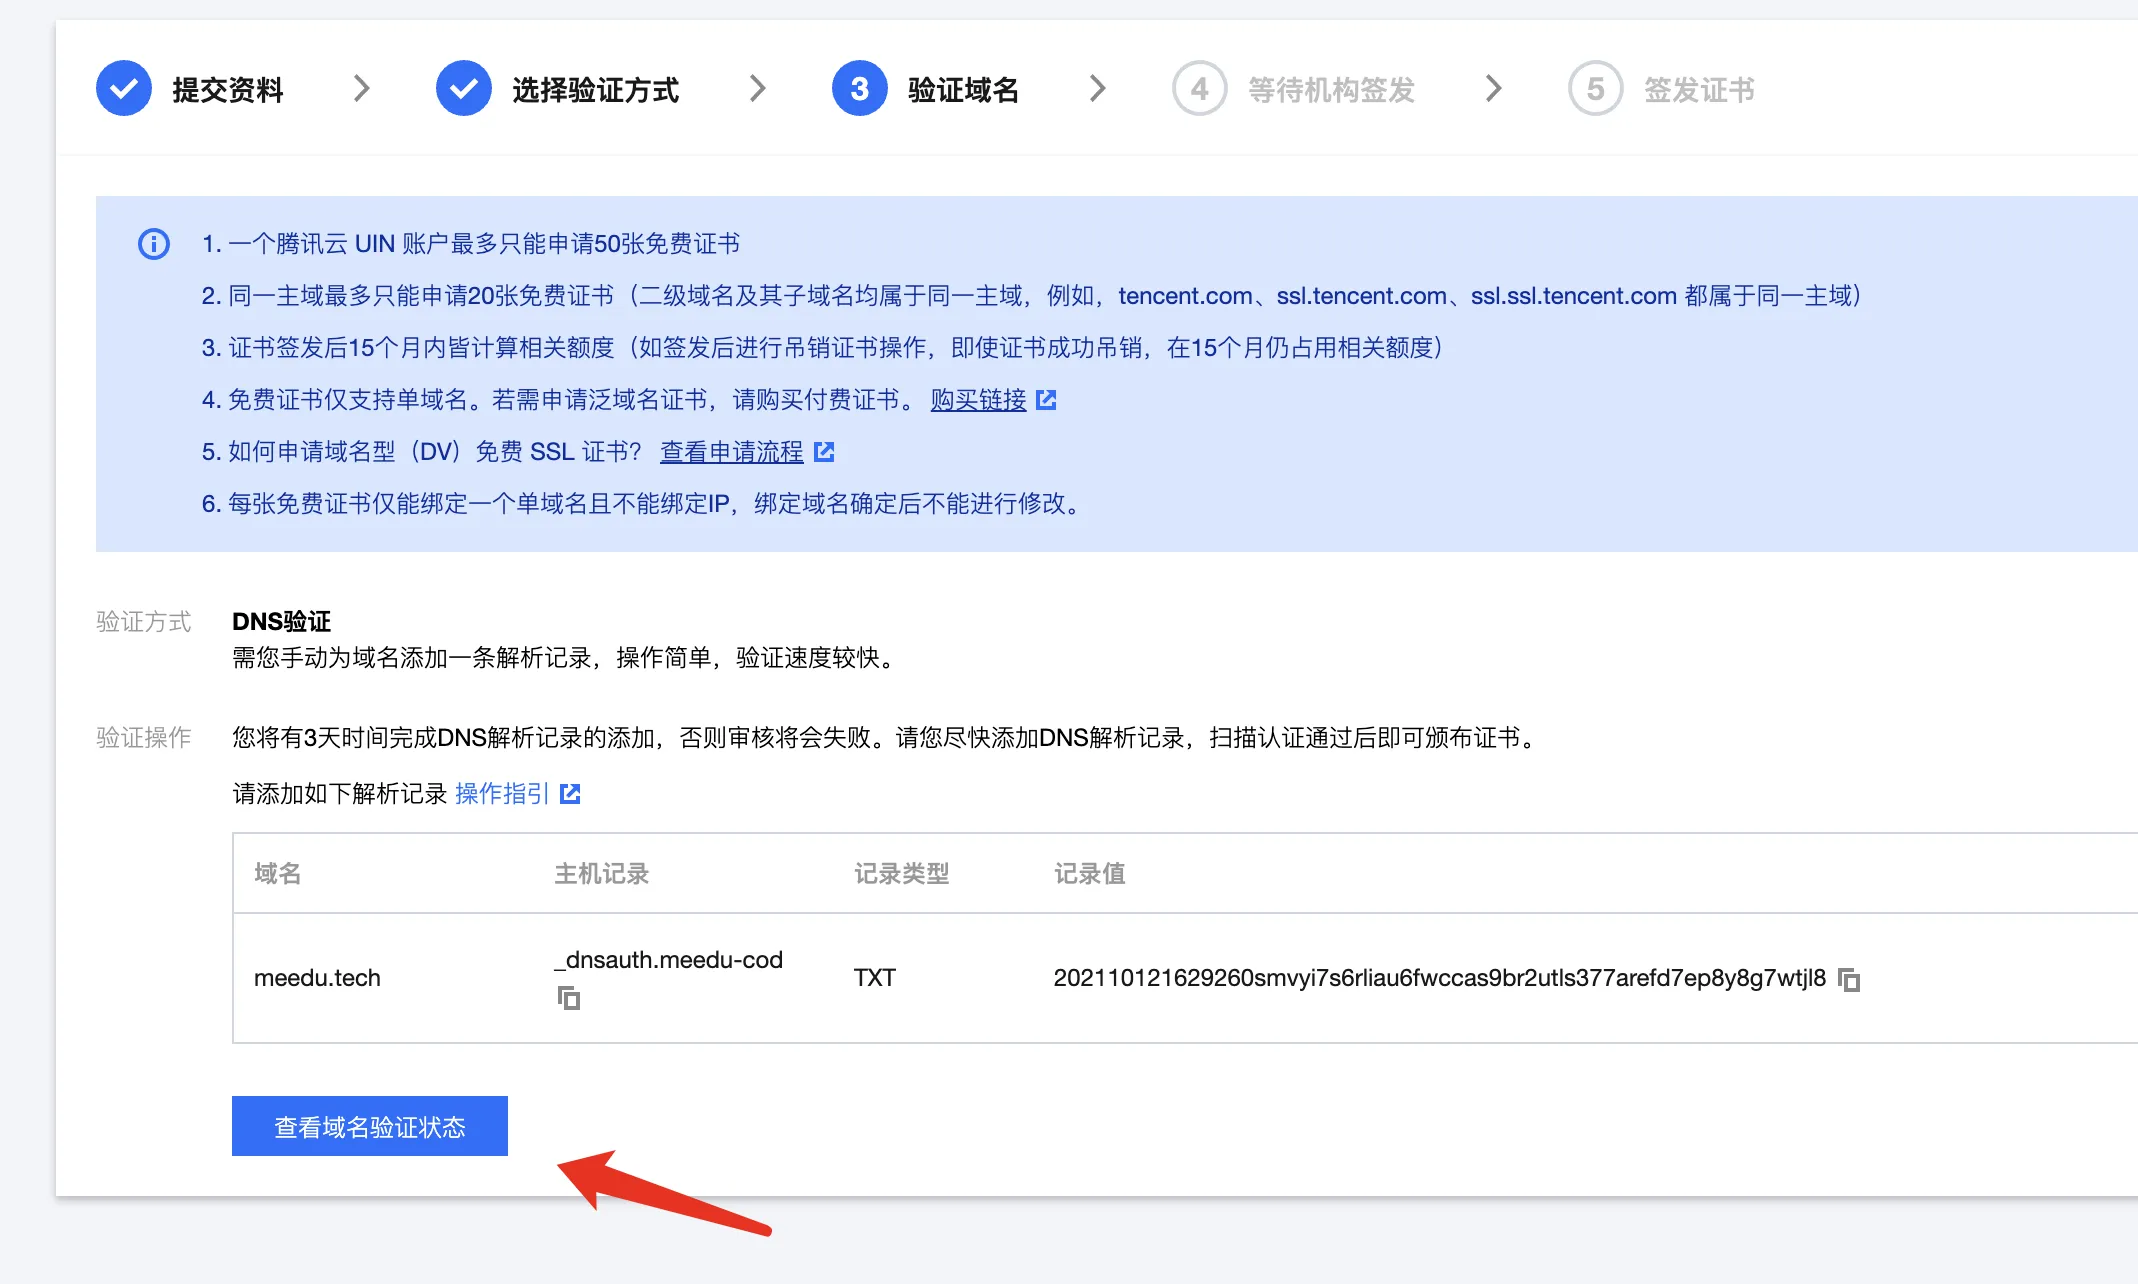Click notice line 6 about 不能绑定IP
2138x1284 pixels.
[645, 504]
